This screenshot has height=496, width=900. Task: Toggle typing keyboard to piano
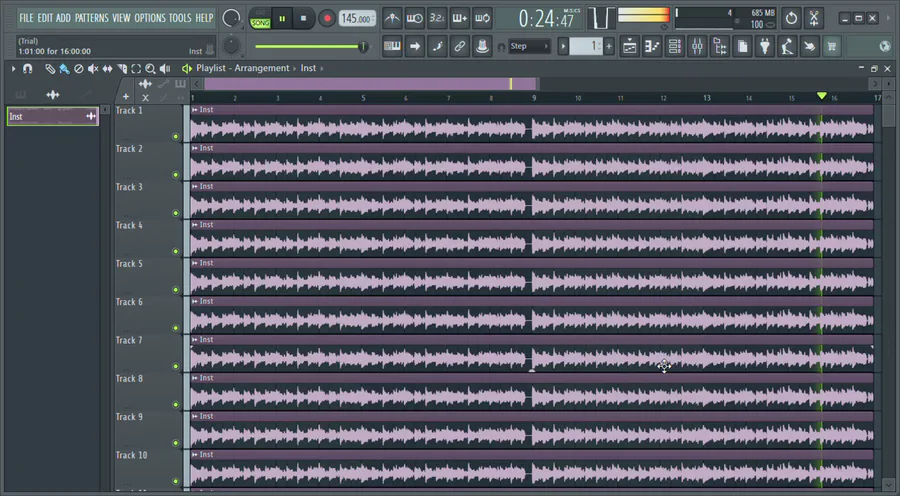coord(392,46)
